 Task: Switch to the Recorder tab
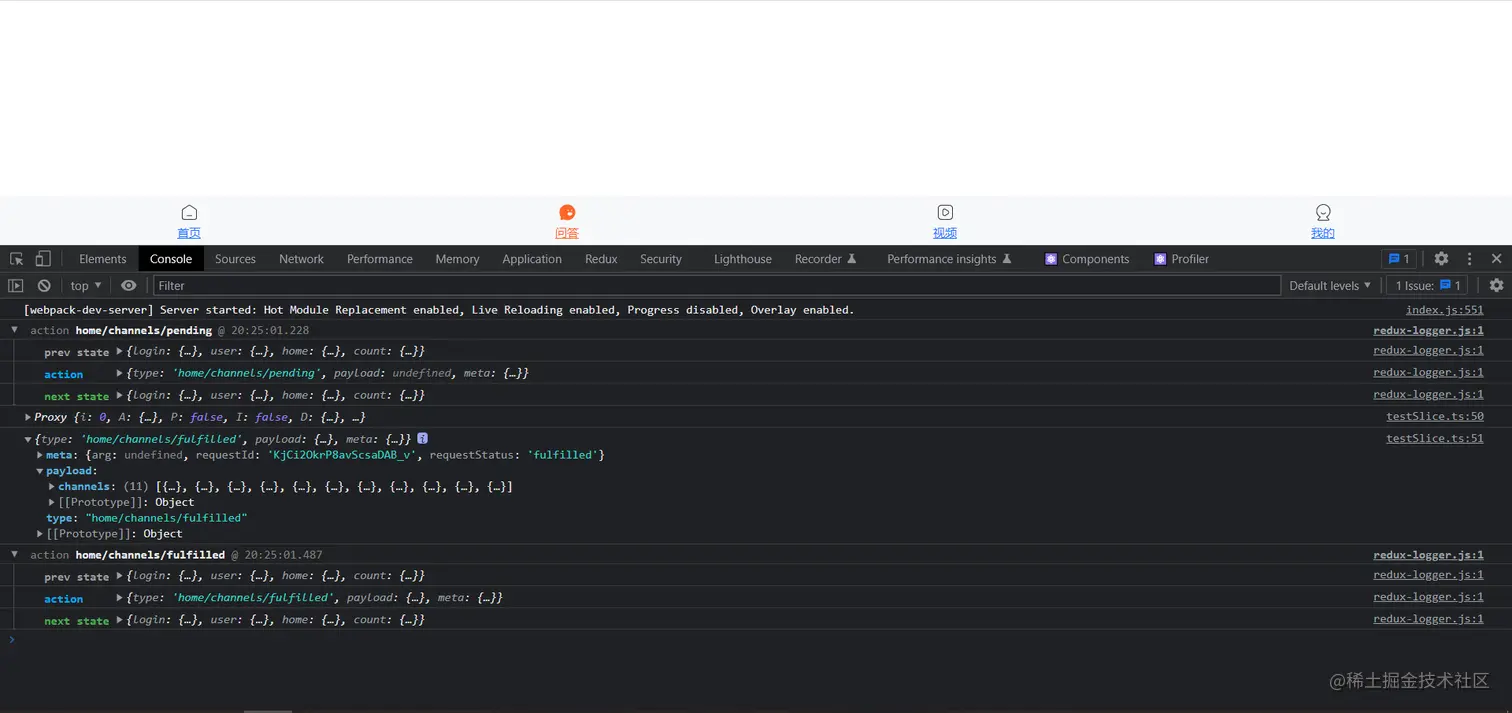(x=825, y=259)
